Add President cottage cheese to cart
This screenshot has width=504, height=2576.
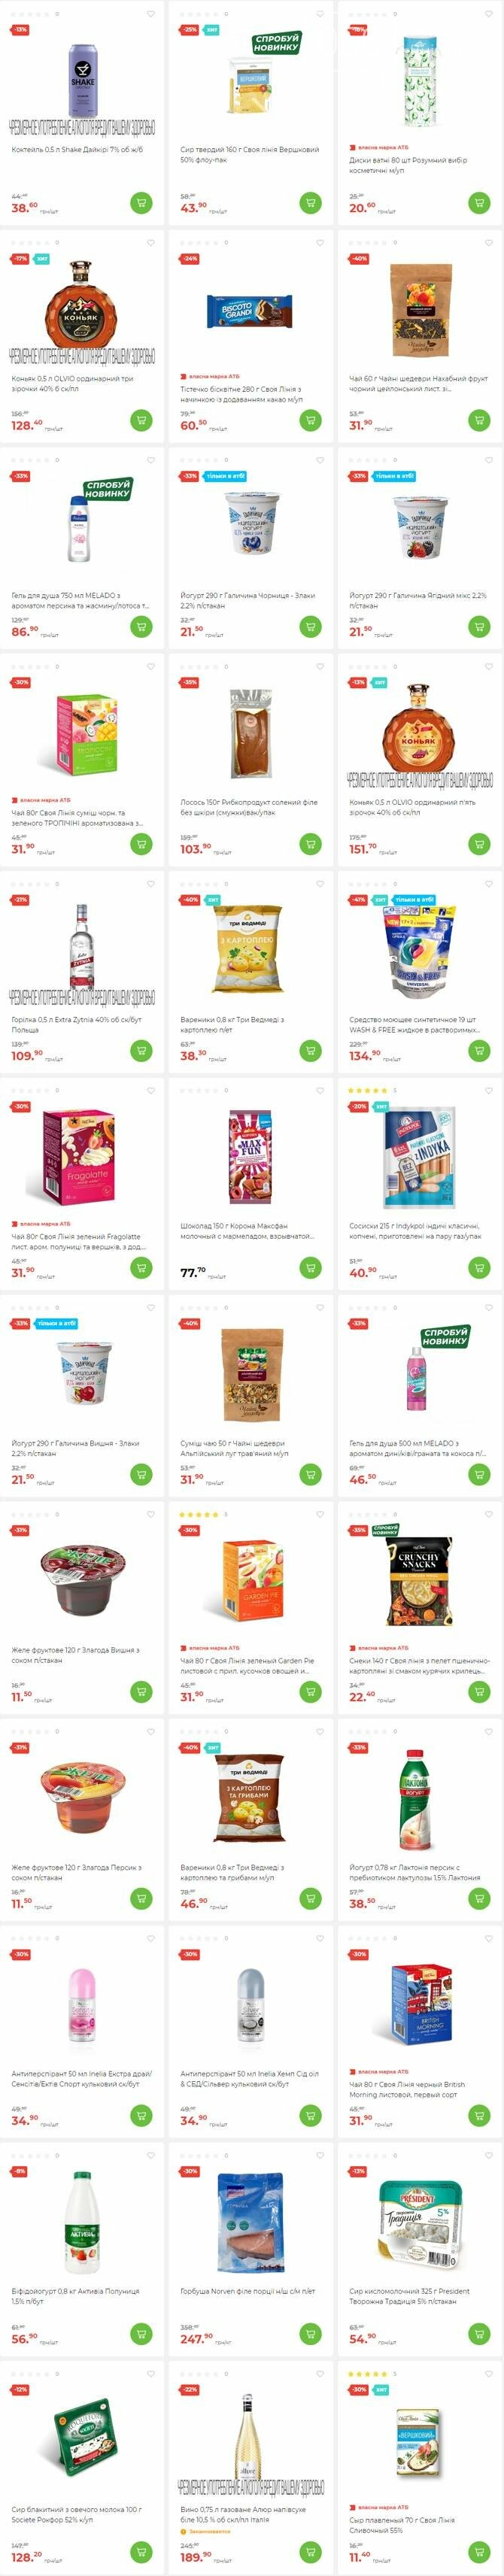[x=479, y=2333]
